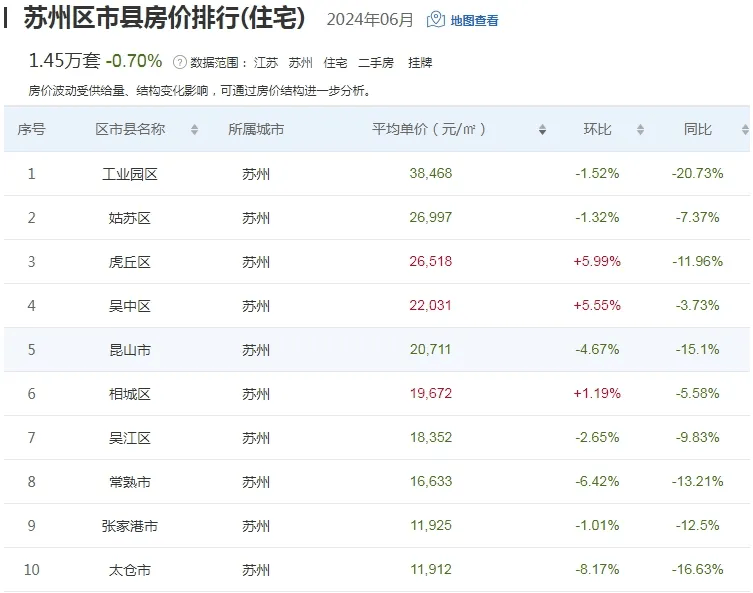Open the 工业园区 district entry
Screen dimensions: 753x593
(130, 174)
